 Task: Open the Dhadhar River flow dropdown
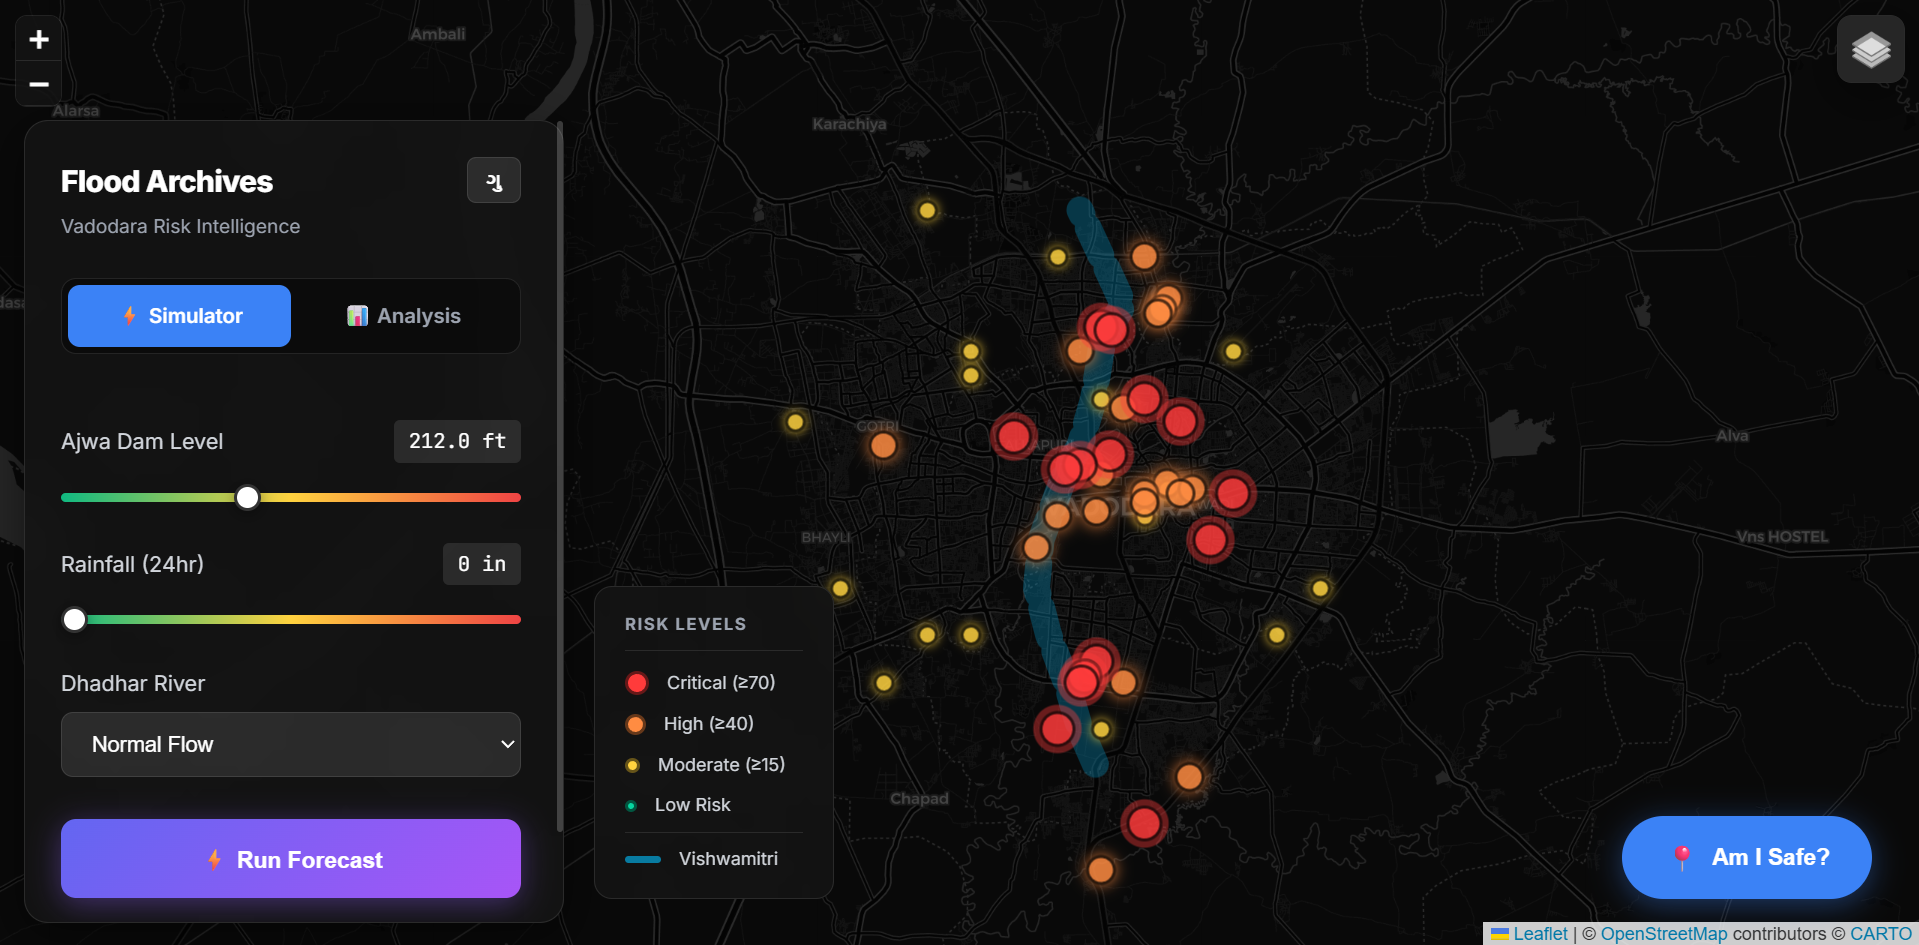click(x=291, y=744)
